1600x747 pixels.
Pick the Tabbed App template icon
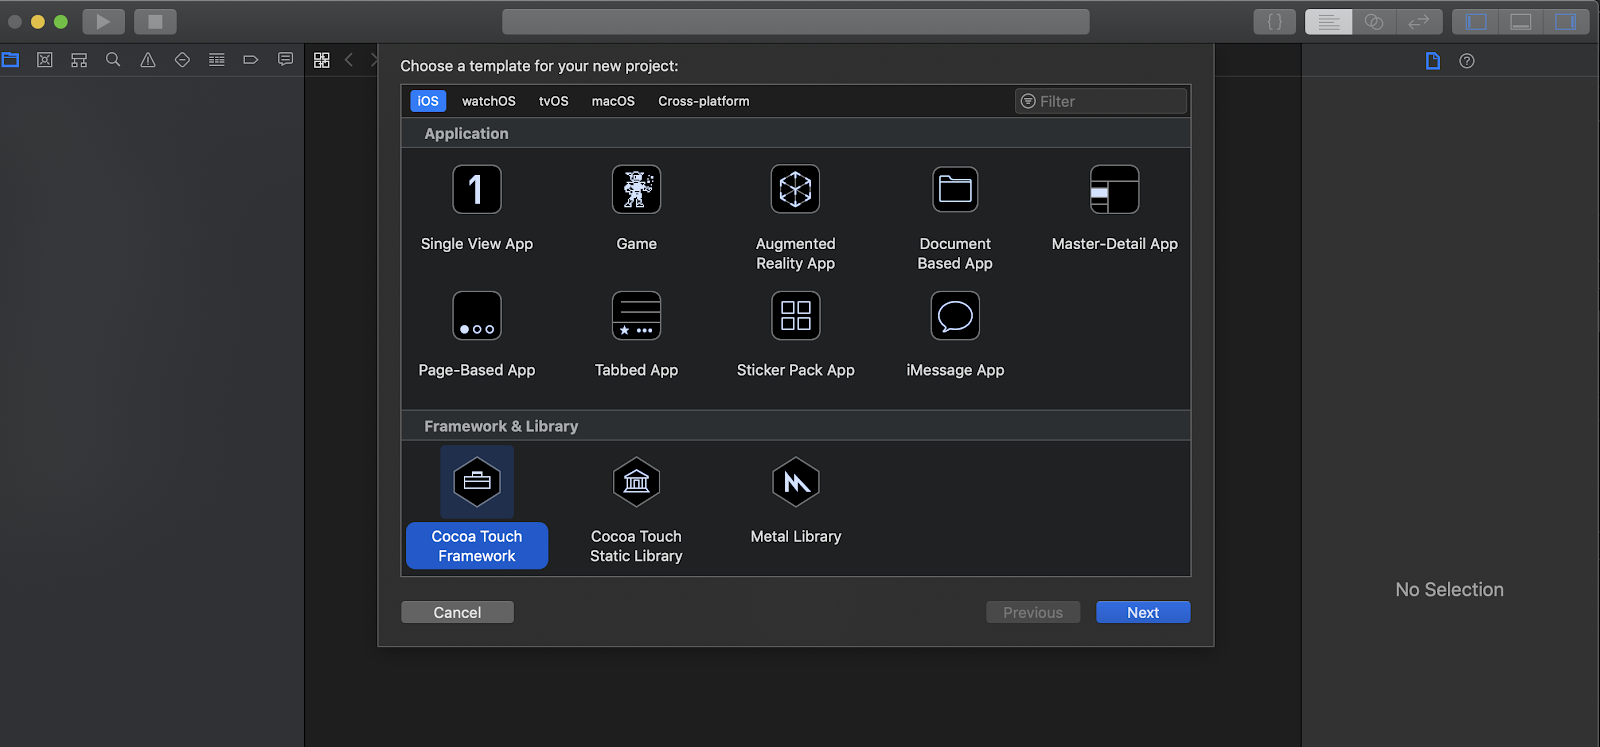click(x=636, y=316)
